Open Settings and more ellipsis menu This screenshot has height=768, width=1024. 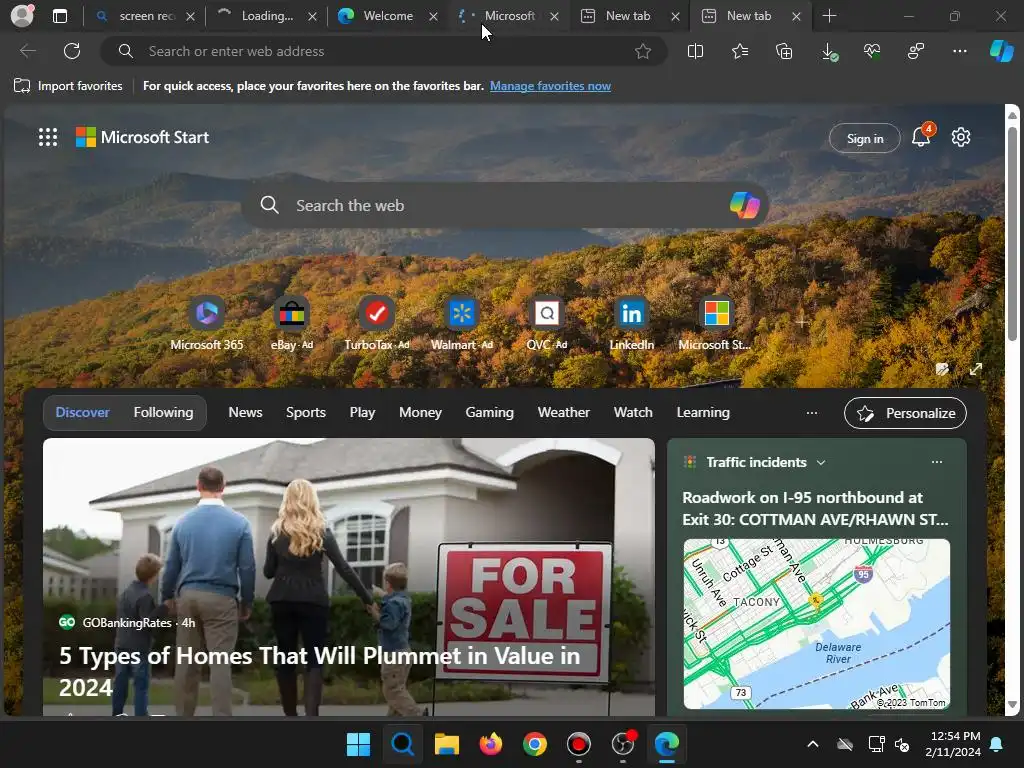tap(959, 51)
